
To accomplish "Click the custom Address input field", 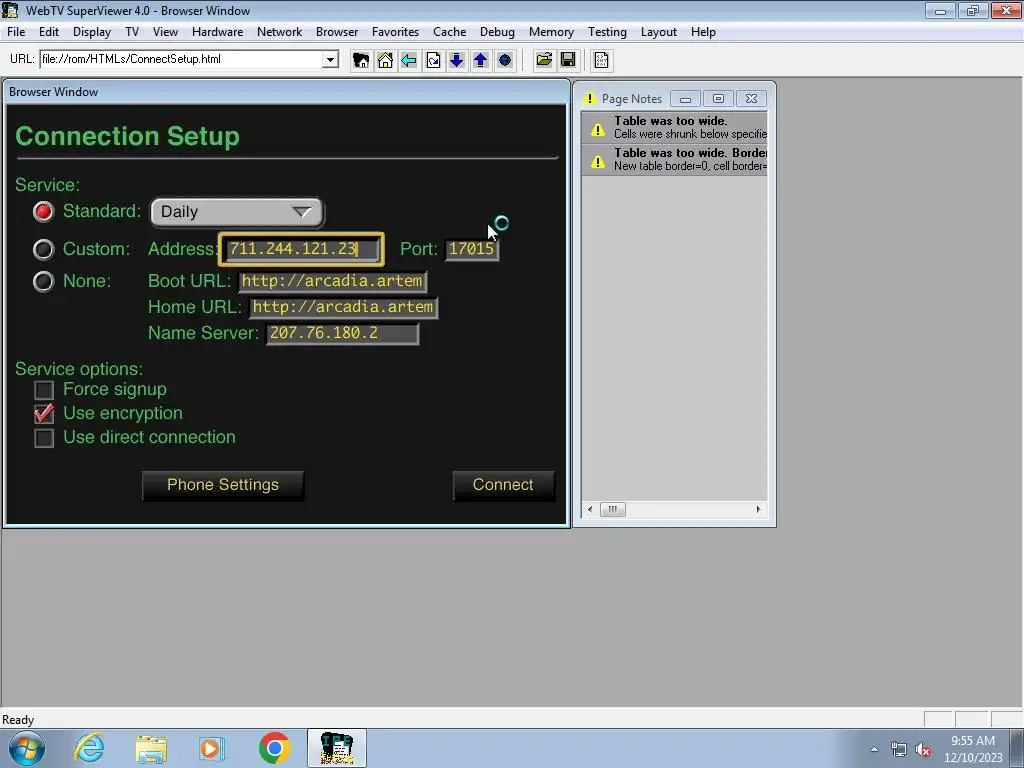I will [x=302, y=249].
